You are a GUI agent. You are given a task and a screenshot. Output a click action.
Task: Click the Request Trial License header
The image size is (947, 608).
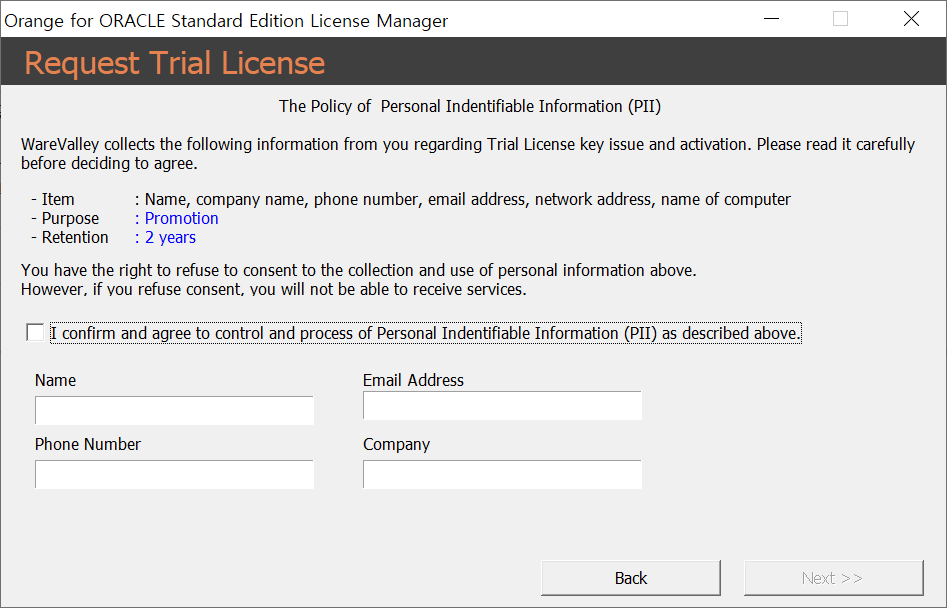[175, 63]
